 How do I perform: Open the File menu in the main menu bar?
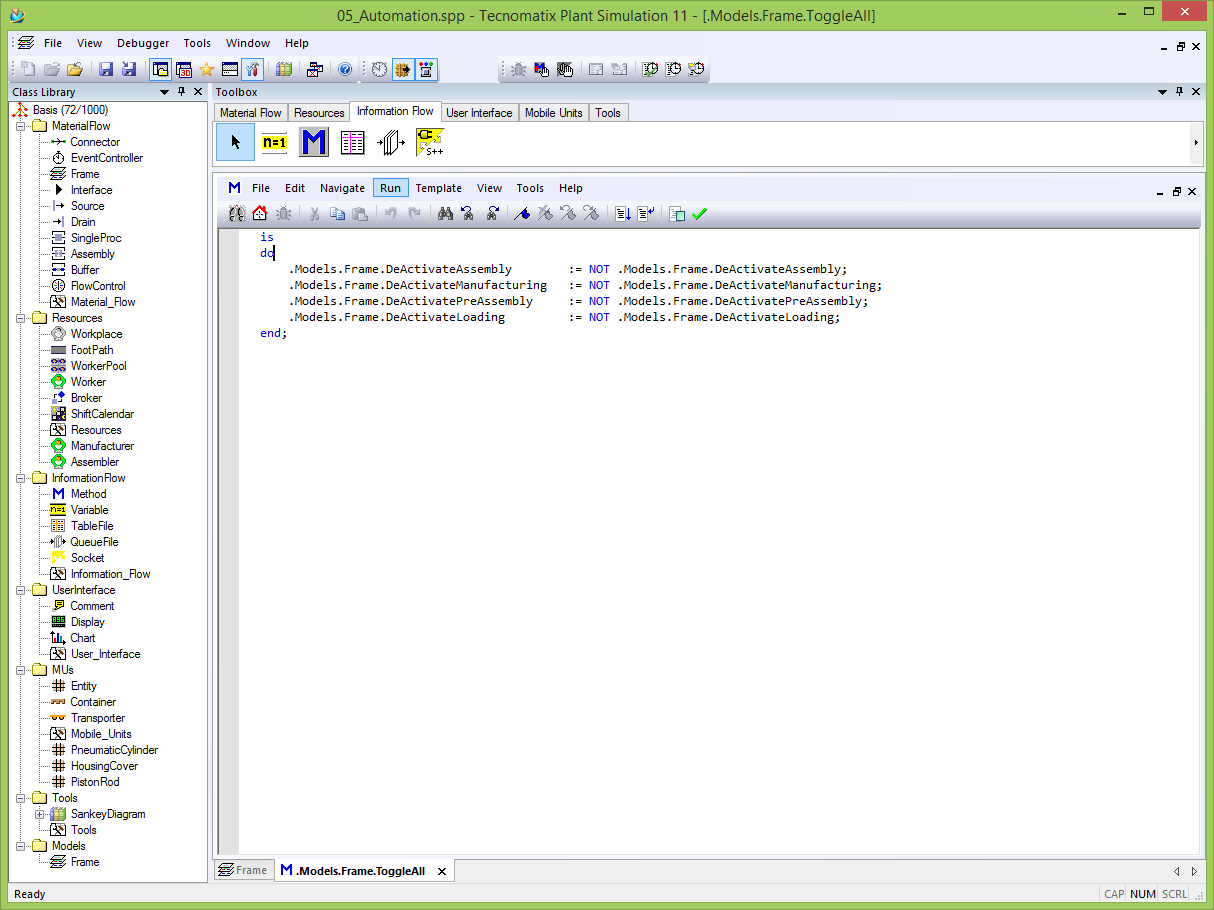coord(53,43)
